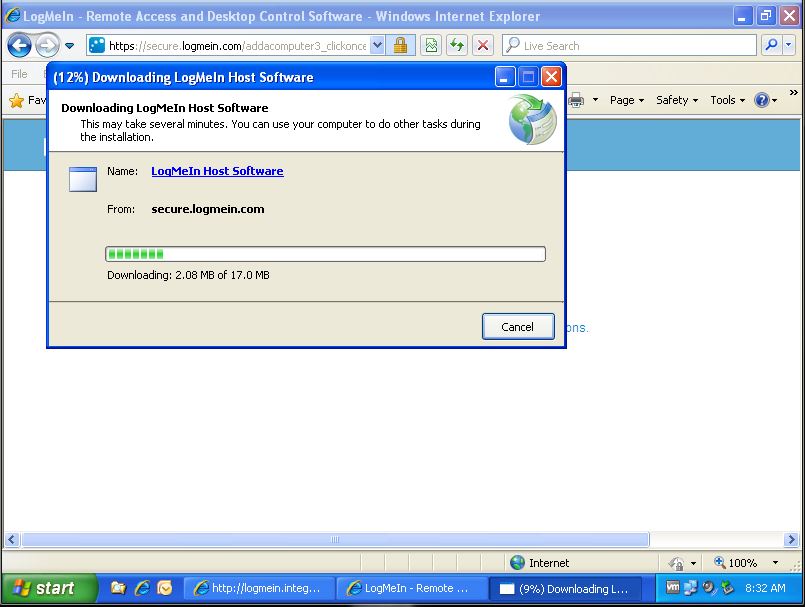Click the Help question mark icon
Viewport: 805px width, 607px height.
point(762,100)
